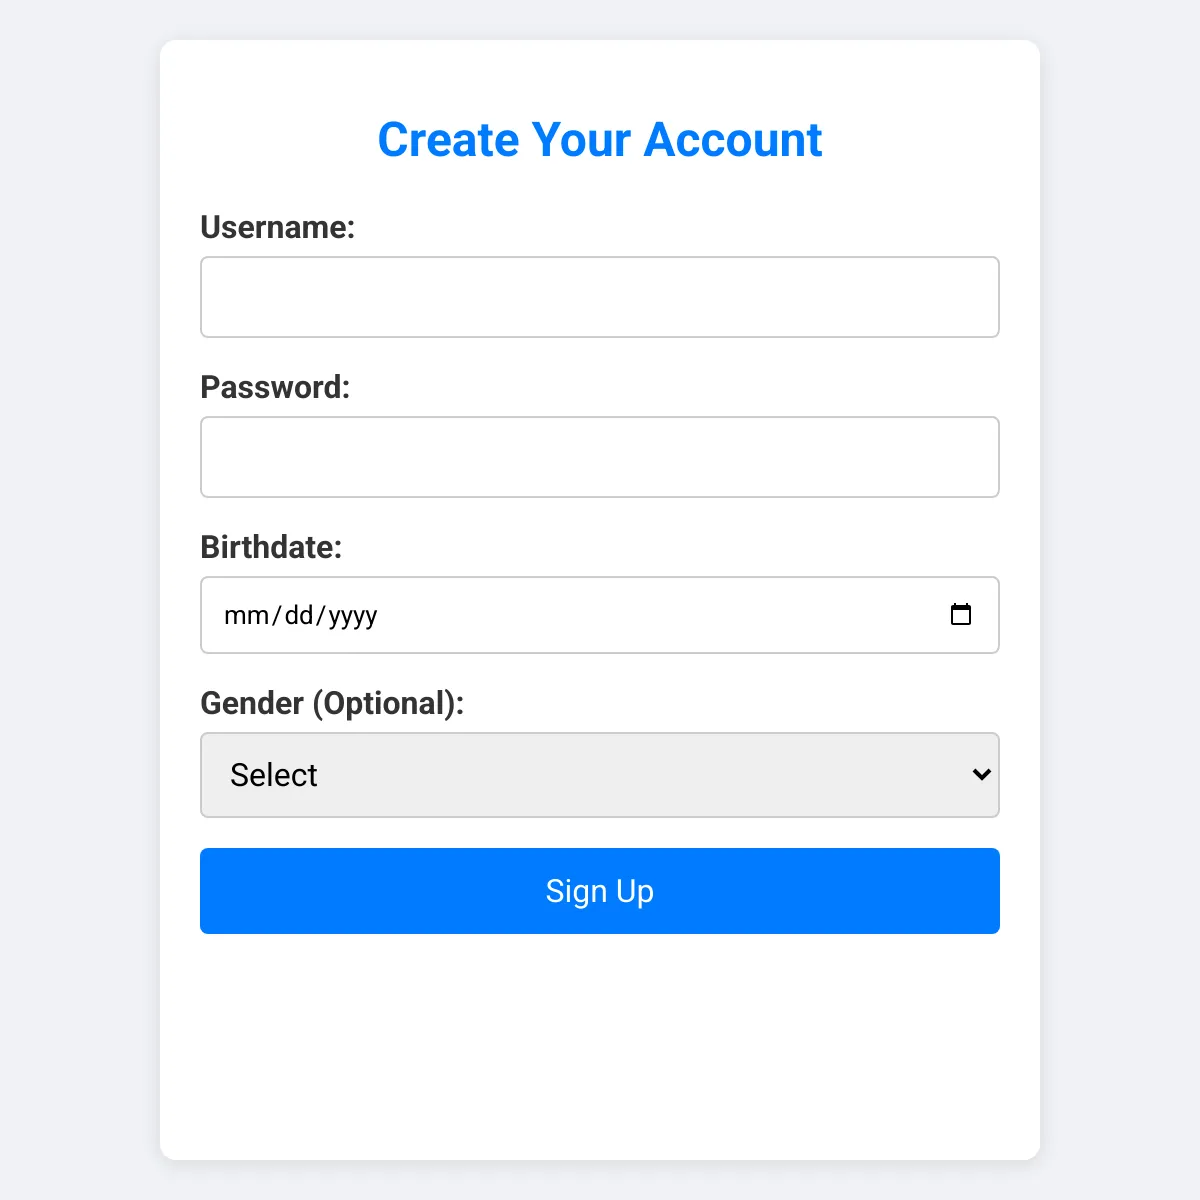Click the "Birthdate:" label
The height and width of the screenshot is (1200, 1200).
coord(271,547)
